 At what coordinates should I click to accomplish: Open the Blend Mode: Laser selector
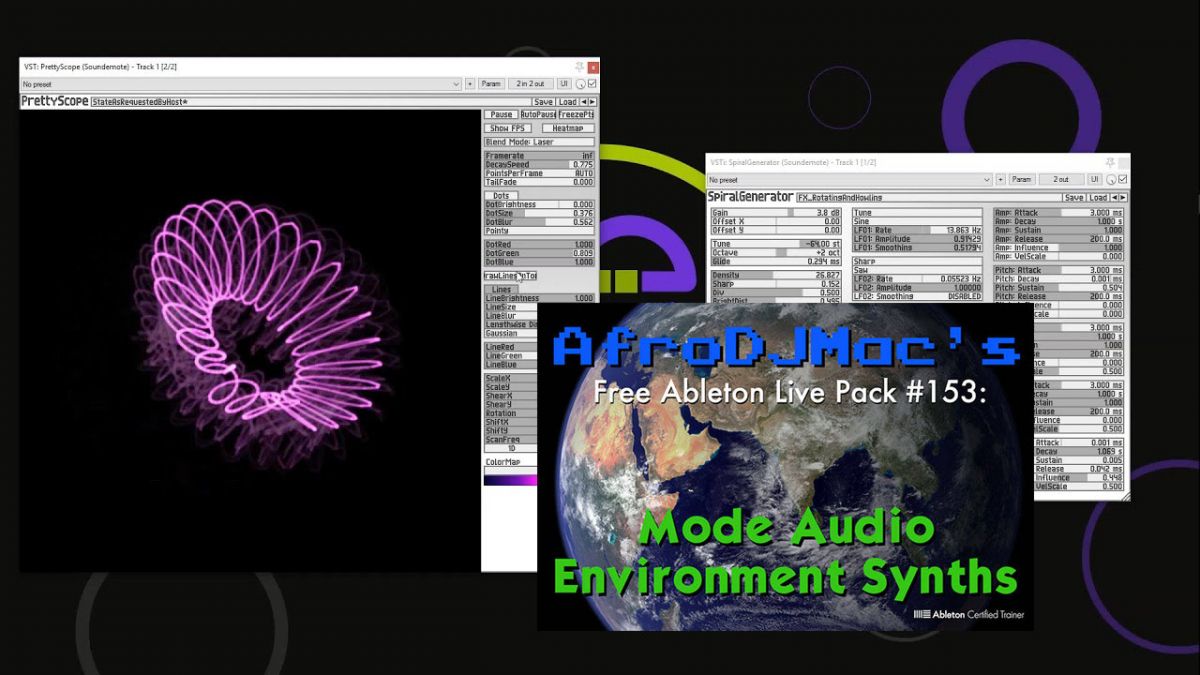pos(540,142)
